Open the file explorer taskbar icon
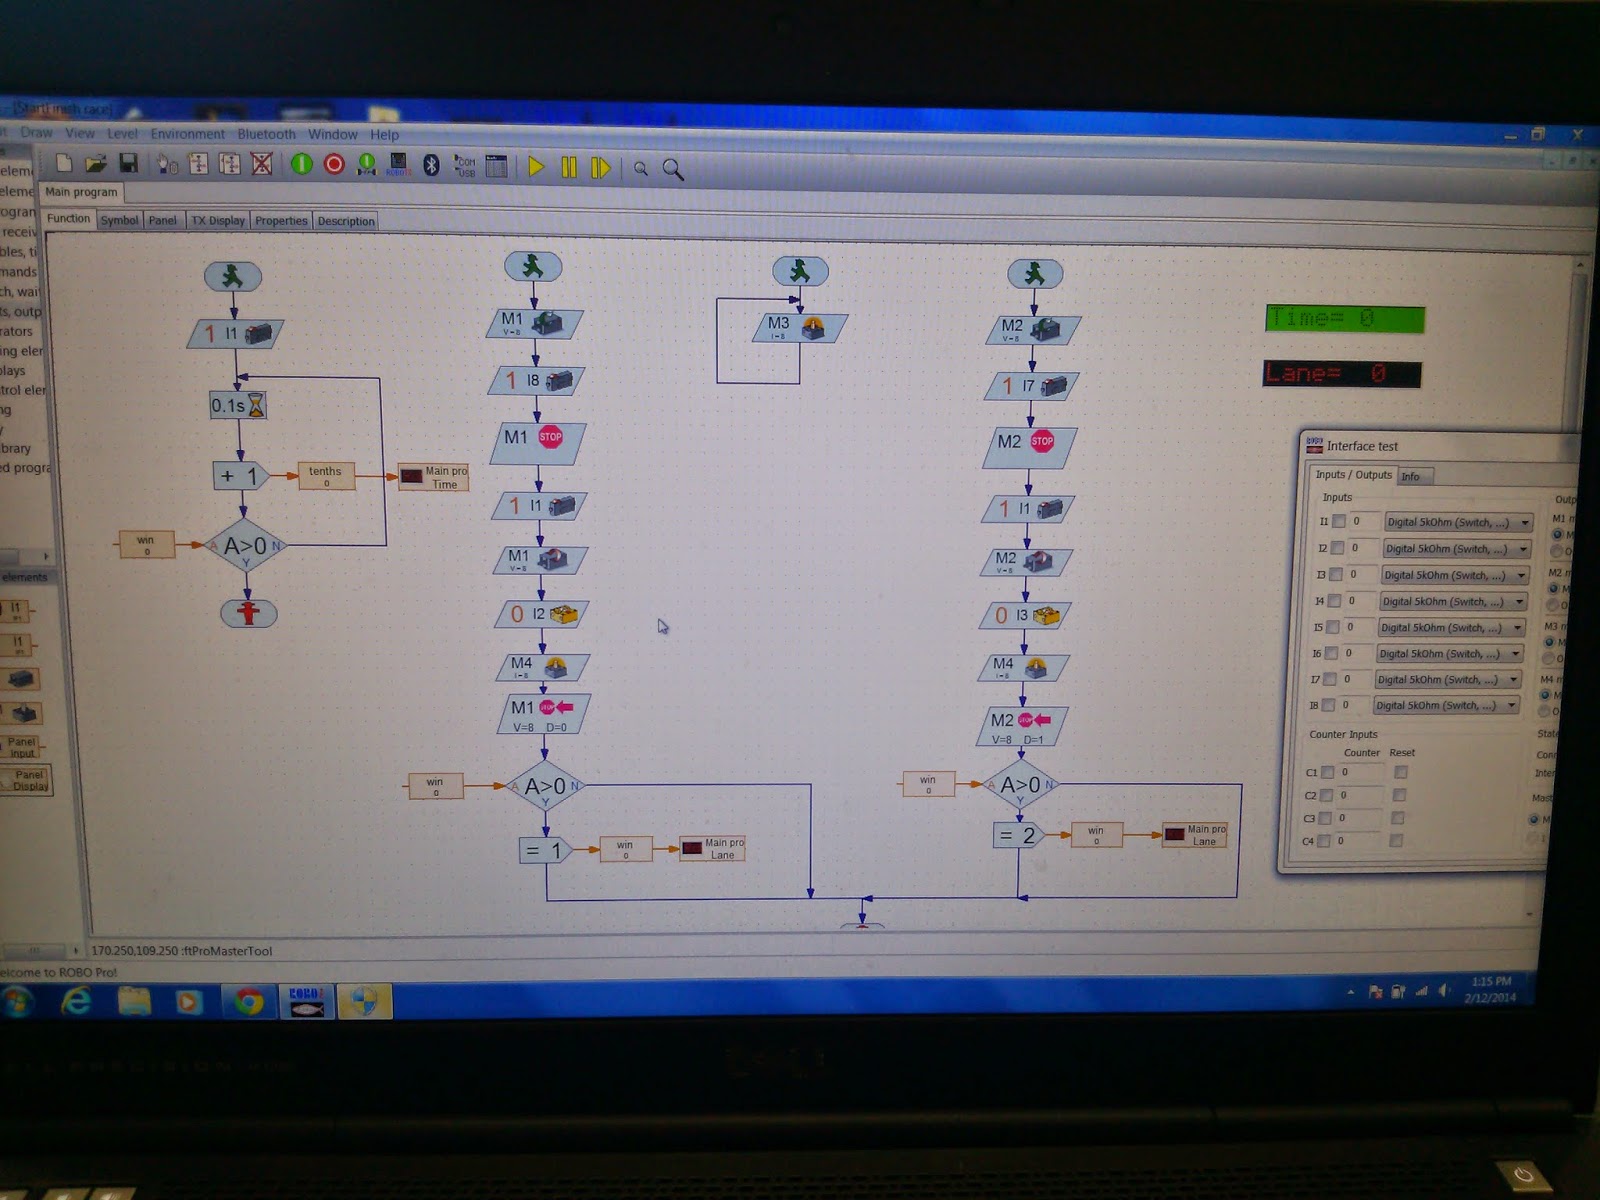The image size is (1600, 1200). click(x=134, y=1000)
